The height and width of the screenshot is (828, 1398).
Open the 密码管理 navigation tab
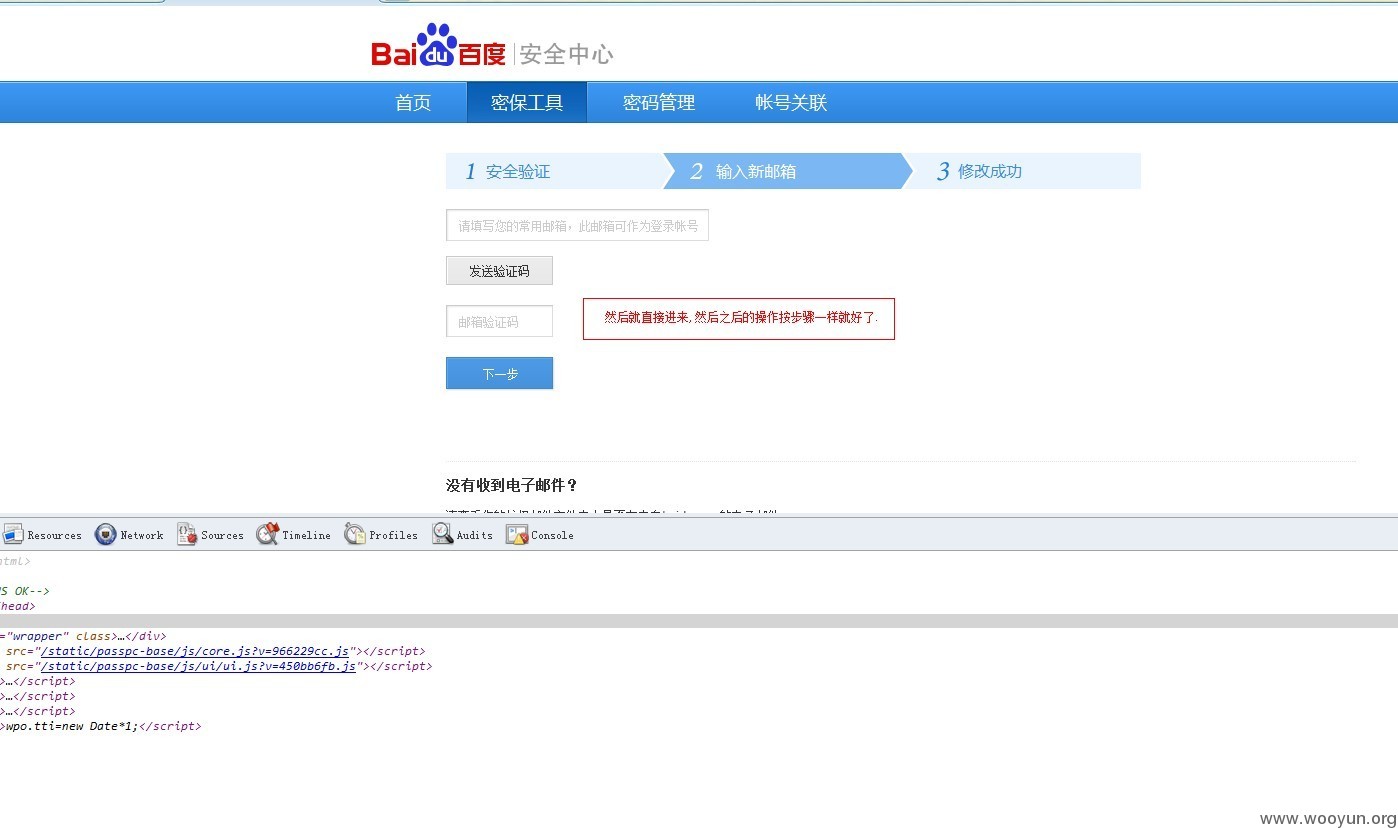tap(659, 102)
